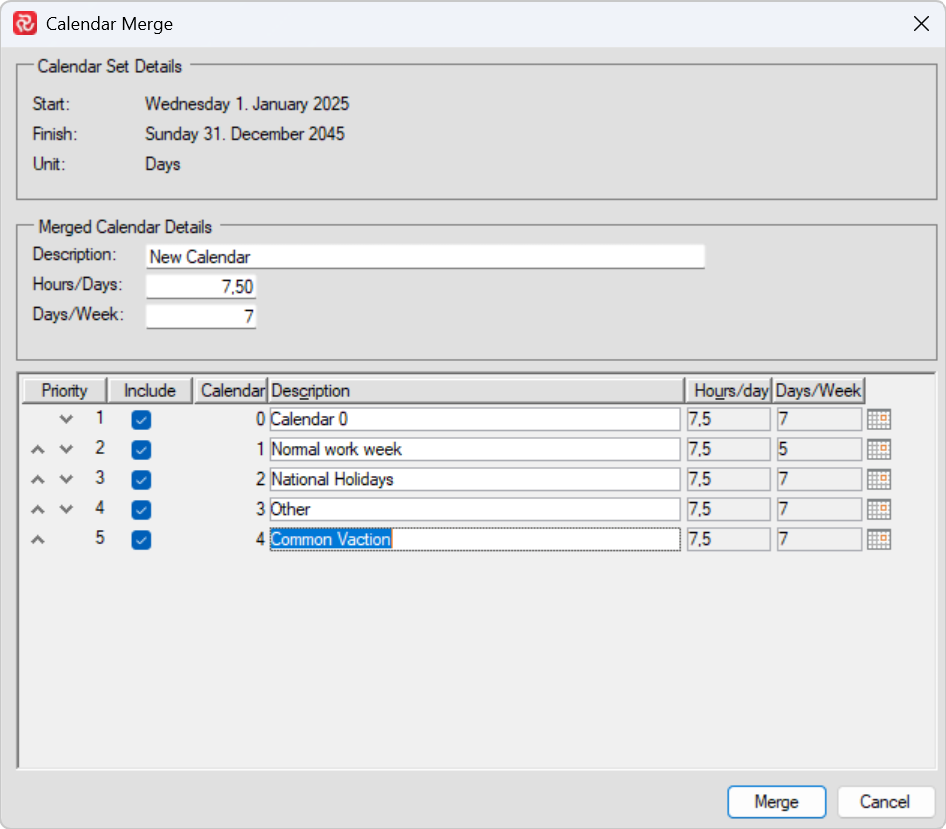Image resolution: width=946 pixels, height=829 pixels.
Task: Click the down chevron beside the Other row
Action: pyautogui.click(x=65, y=509)
